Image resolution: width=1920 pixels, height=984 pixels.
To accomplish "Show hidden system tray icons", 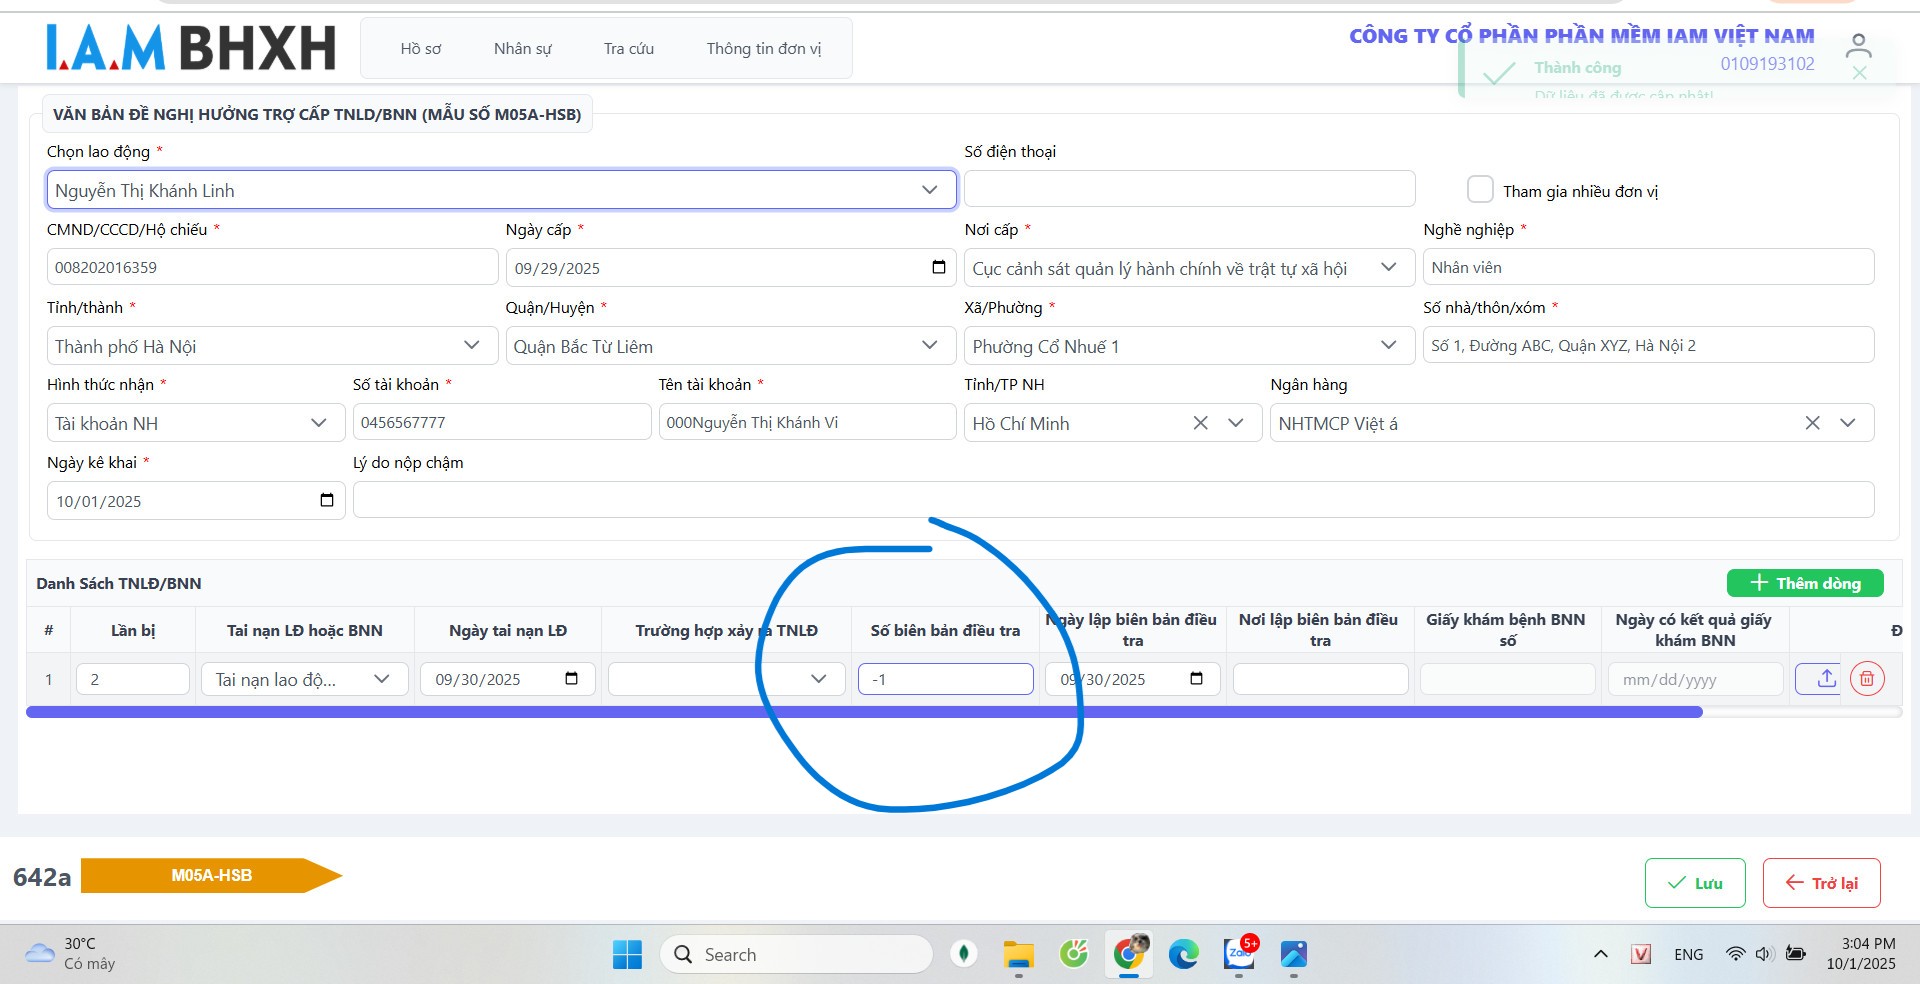I will pos(1600,954).
